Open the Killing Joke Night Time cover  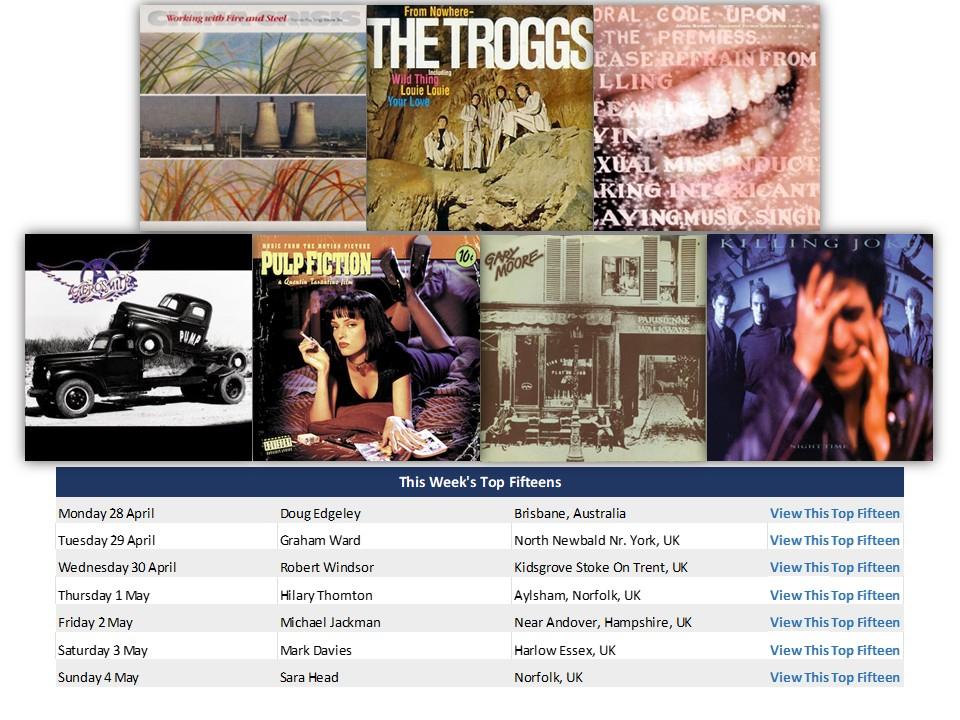[x=820, y=347]
